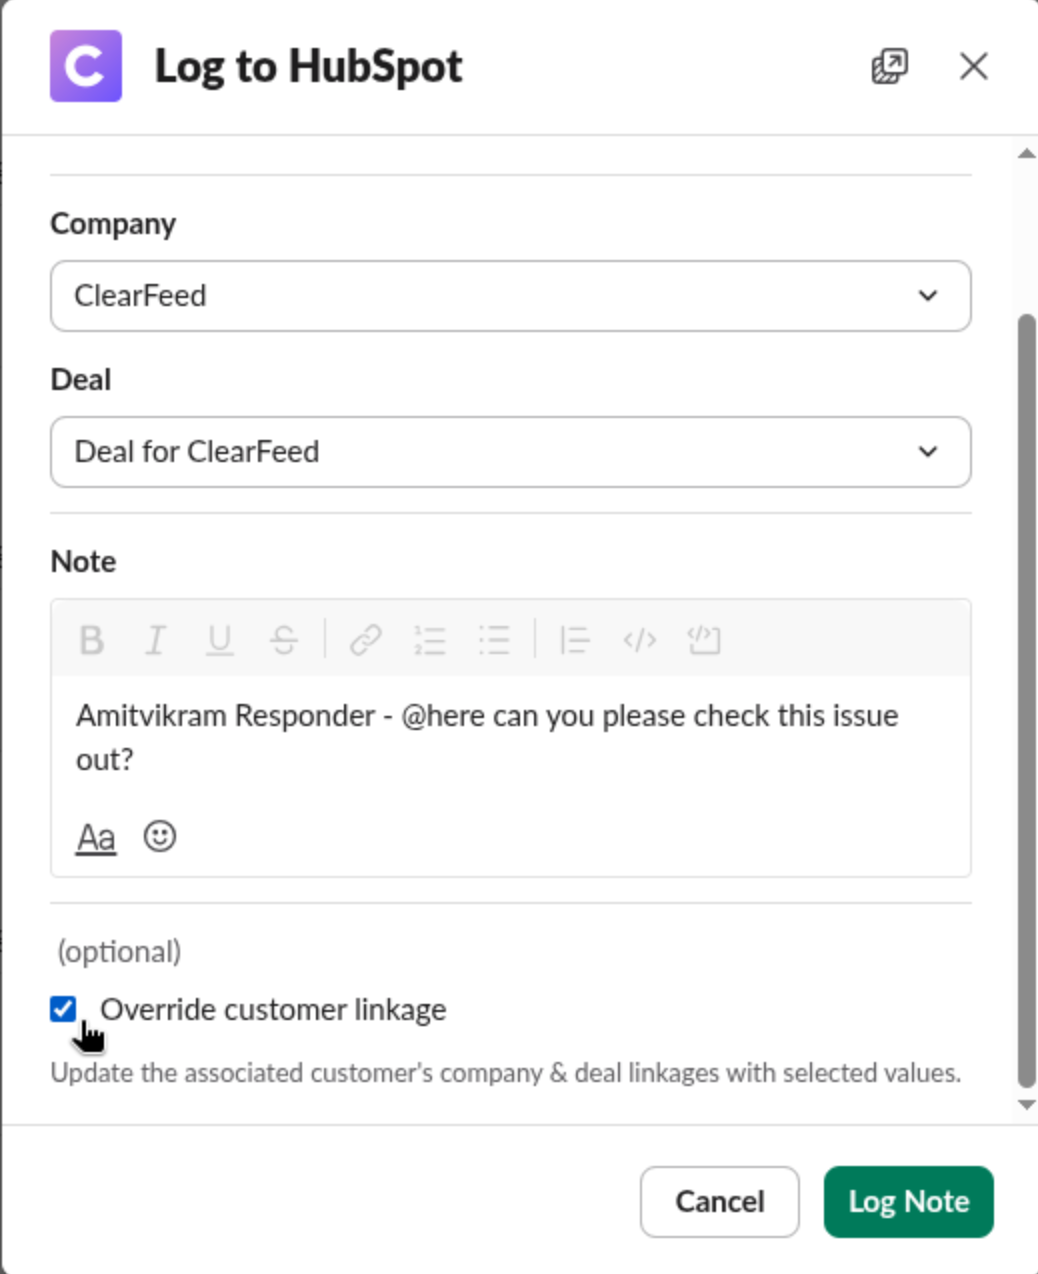The height and width of the screenshot is (1274, 1038).
Task: Click inside the note text area
Action: click(510, 738)
